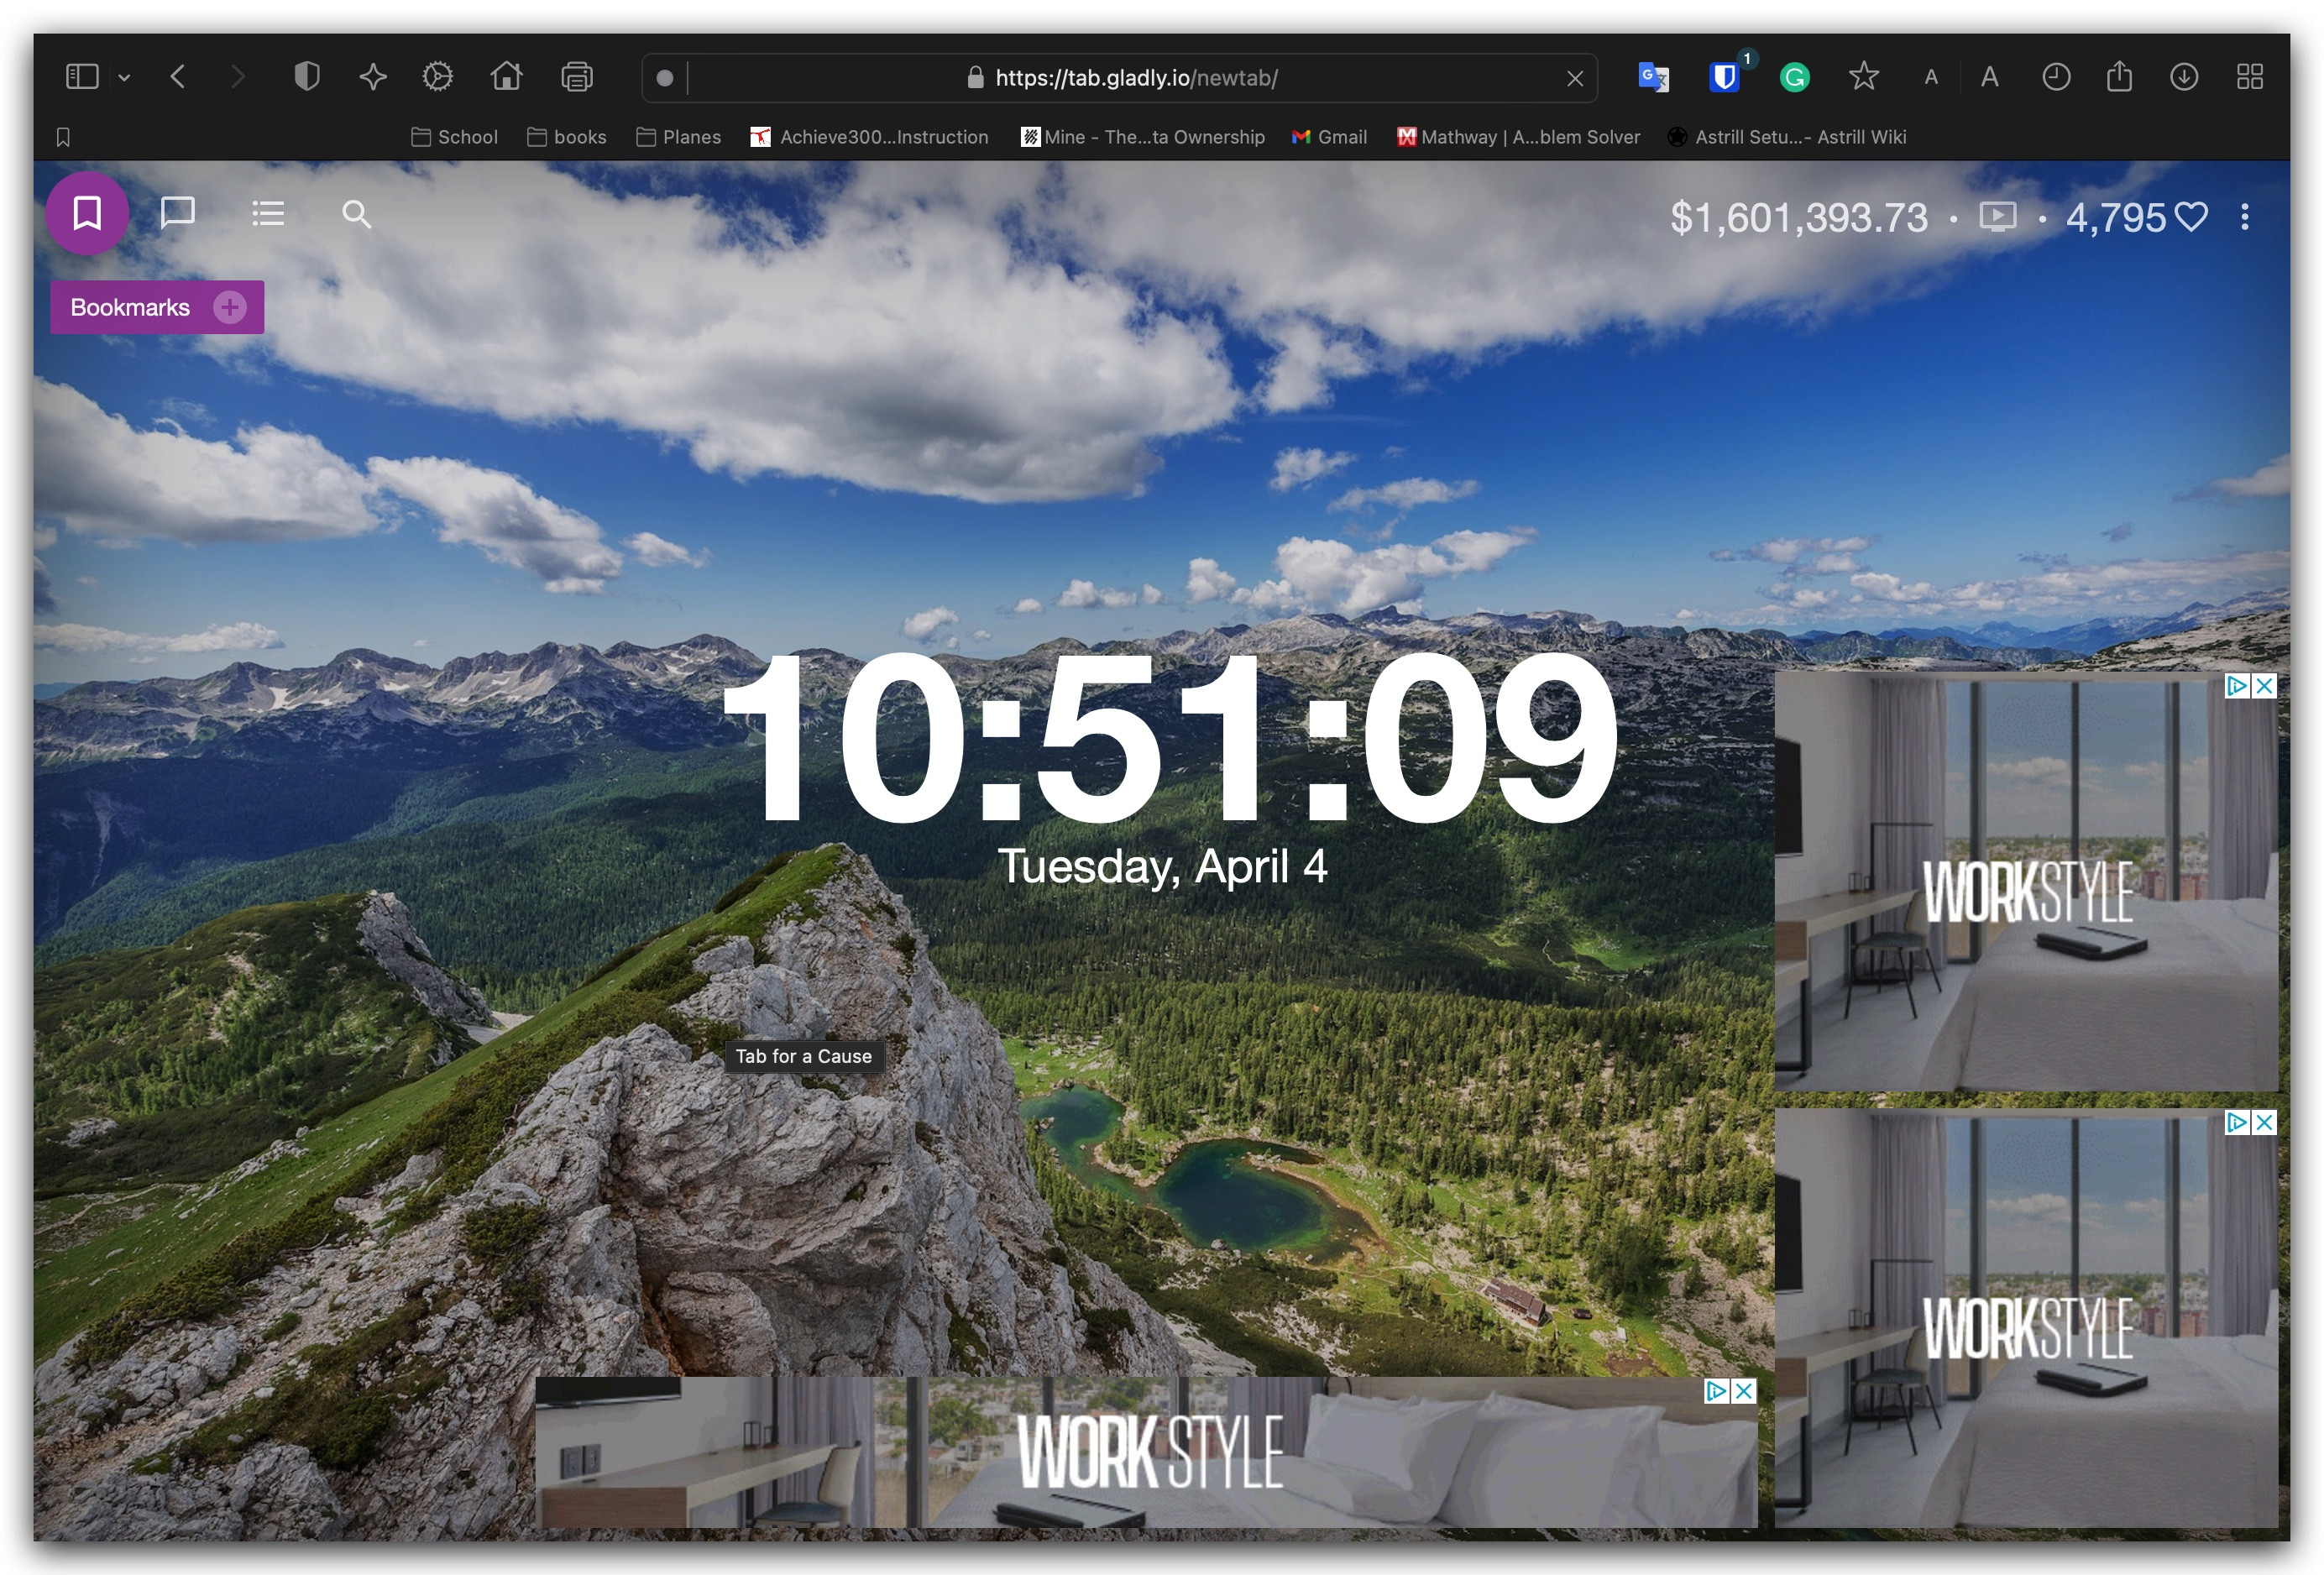Star this page as favorite
The height and width of the screenshot is (1575, 2324).
pyautogui.click(x=1863, y=77)
